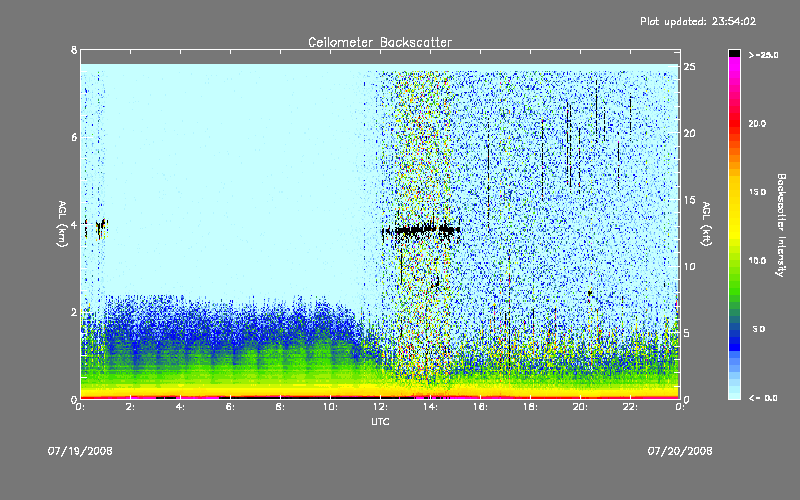Click the 2 km tick label
The height and width of the screenshot is (500, 800).
tap(74, 312)
